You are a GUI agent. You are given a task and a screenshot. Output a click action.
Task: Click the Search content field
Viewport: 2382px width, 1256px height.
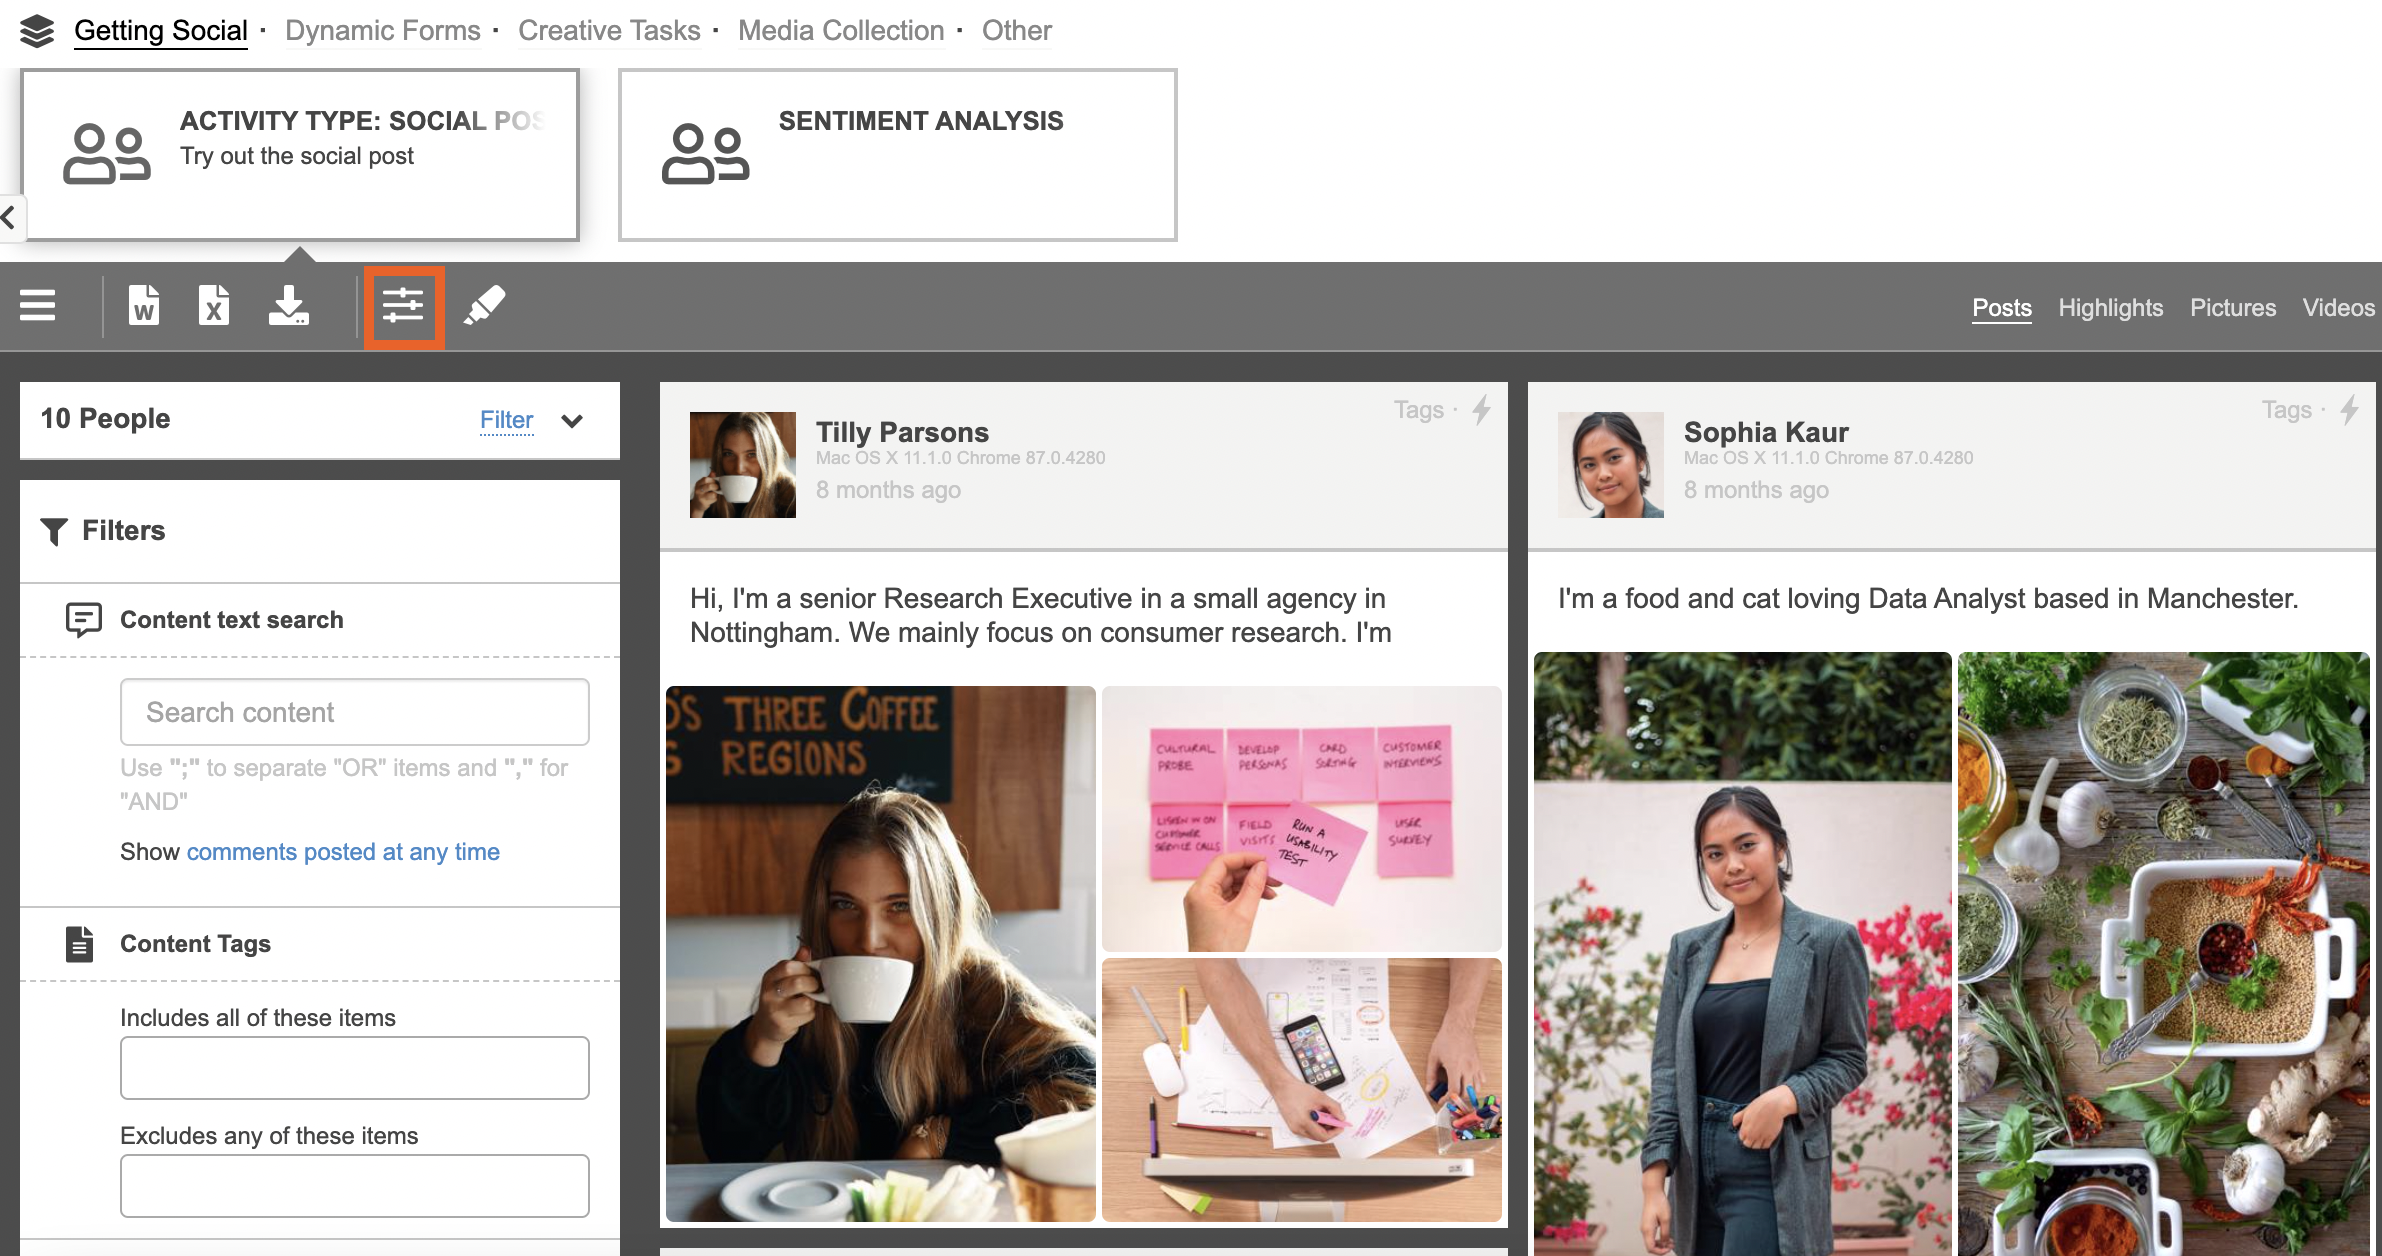click(x=354, y=712)
